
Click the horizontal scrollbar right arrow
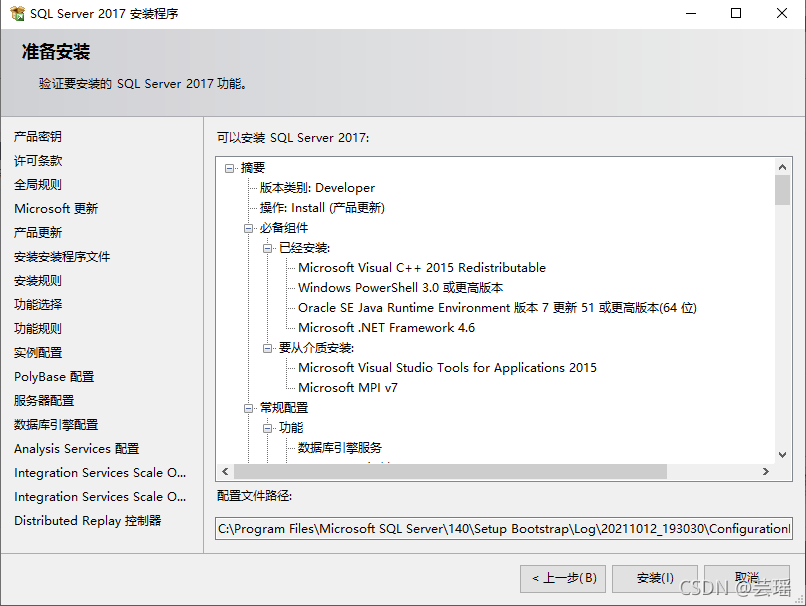pyautogui.click(x=766, y=471)
